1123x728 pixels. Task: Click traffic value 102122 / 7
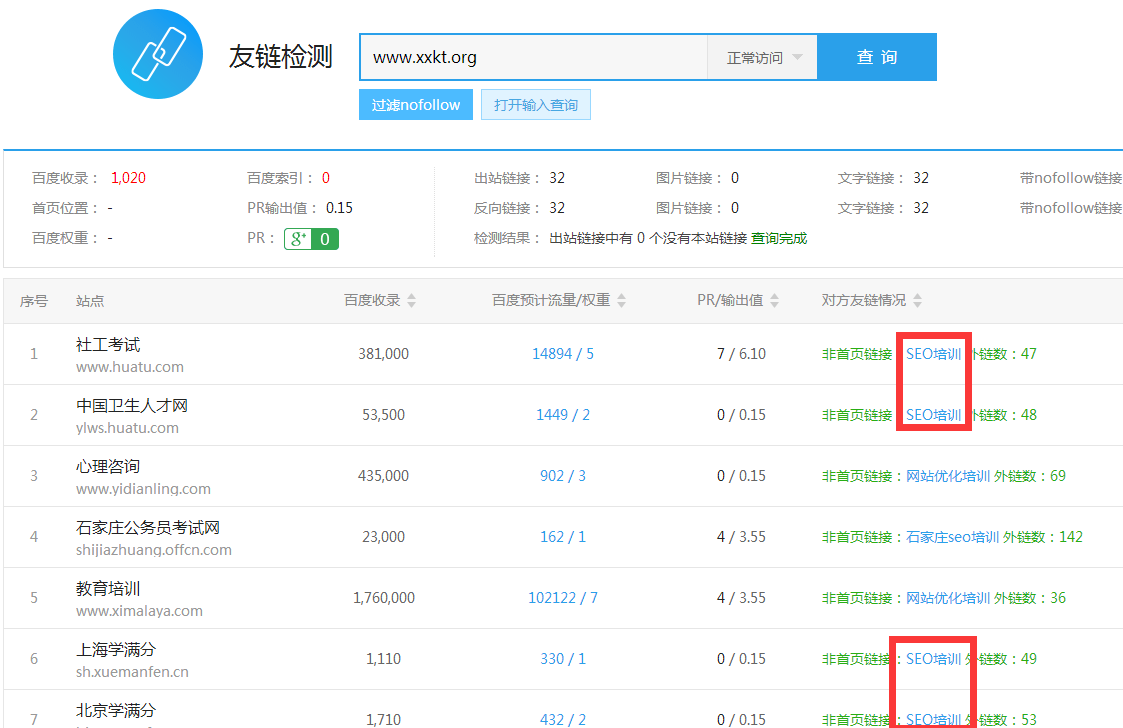[563, 598]
